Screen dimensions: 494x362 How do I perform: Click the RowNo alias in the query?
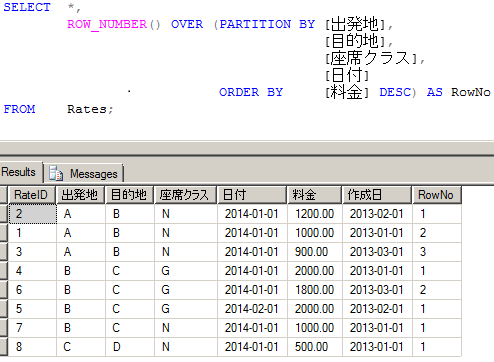471,92
